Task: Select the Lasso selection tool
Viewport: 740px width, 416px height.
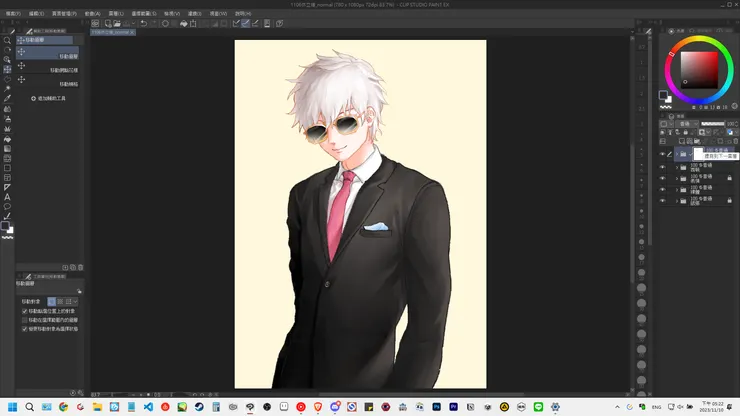Action: click(x=7, y=79)
